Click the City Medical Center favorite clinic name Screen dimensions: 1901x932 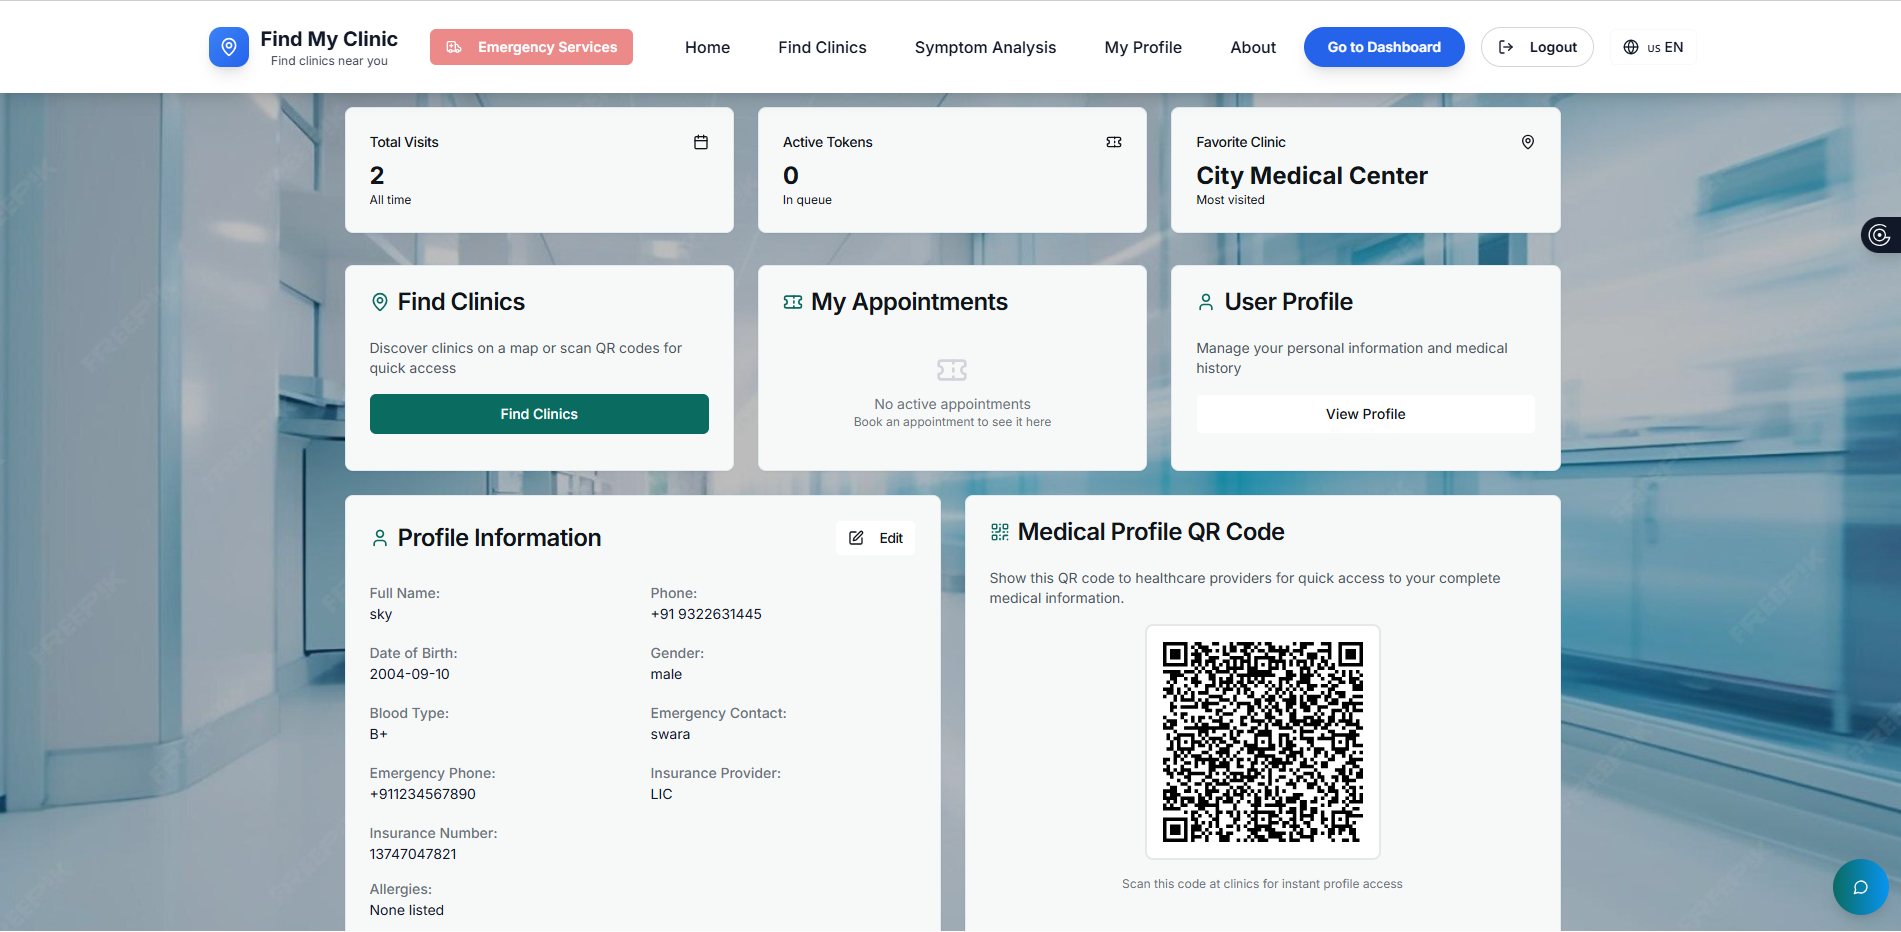coord(1312,176)
